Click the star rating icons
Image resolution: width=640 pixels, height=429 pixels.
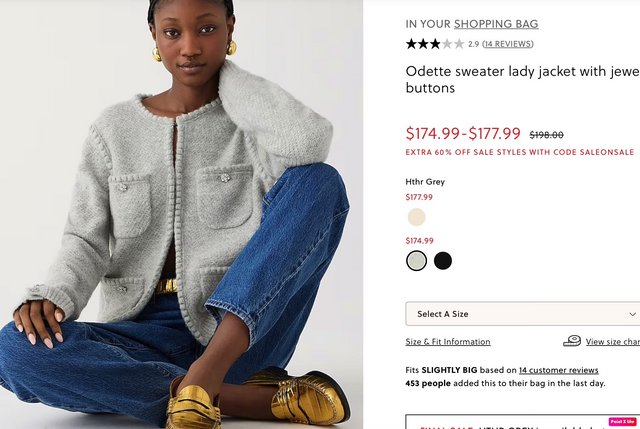(435, 44)
